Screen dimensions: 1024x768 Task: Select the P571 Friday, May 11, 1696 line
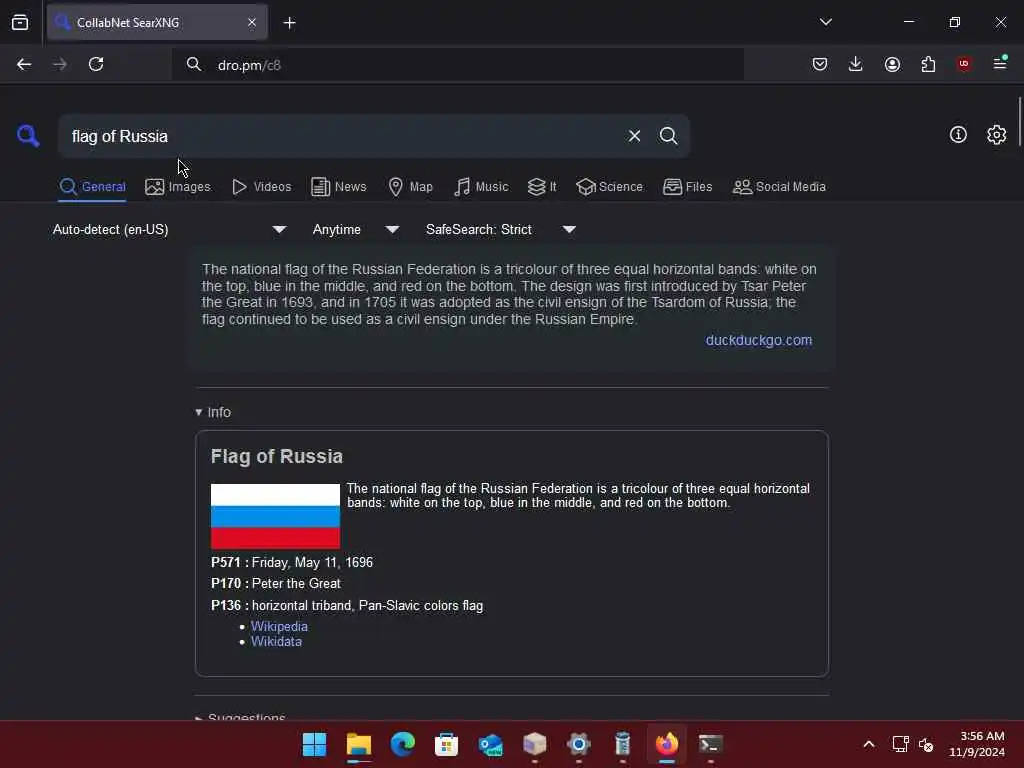pos(292,562)
